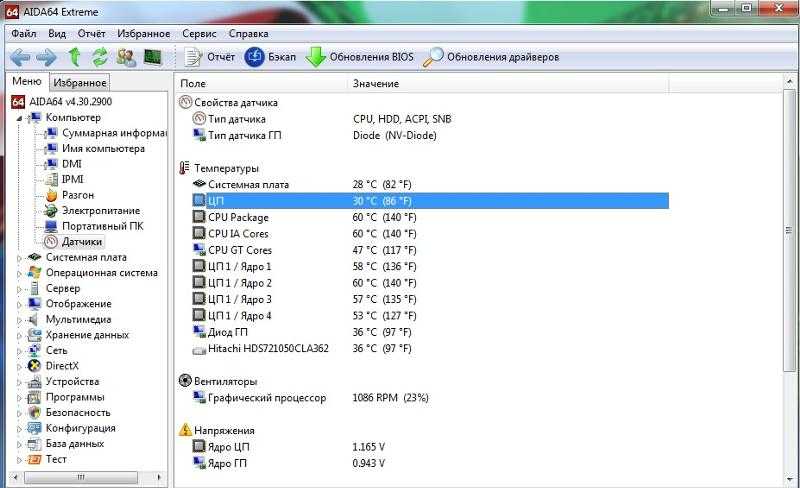Open the Сервис menu

coord(199,34)
